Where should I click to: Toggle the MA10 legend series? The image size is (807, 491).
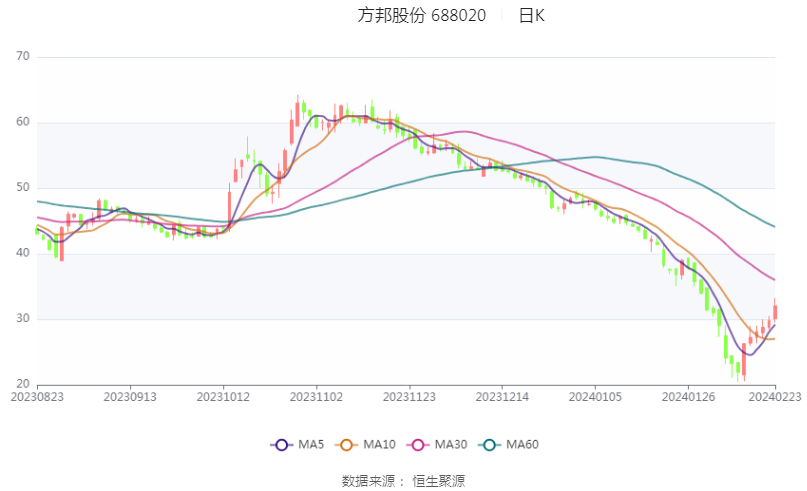(x=365, y=444)
